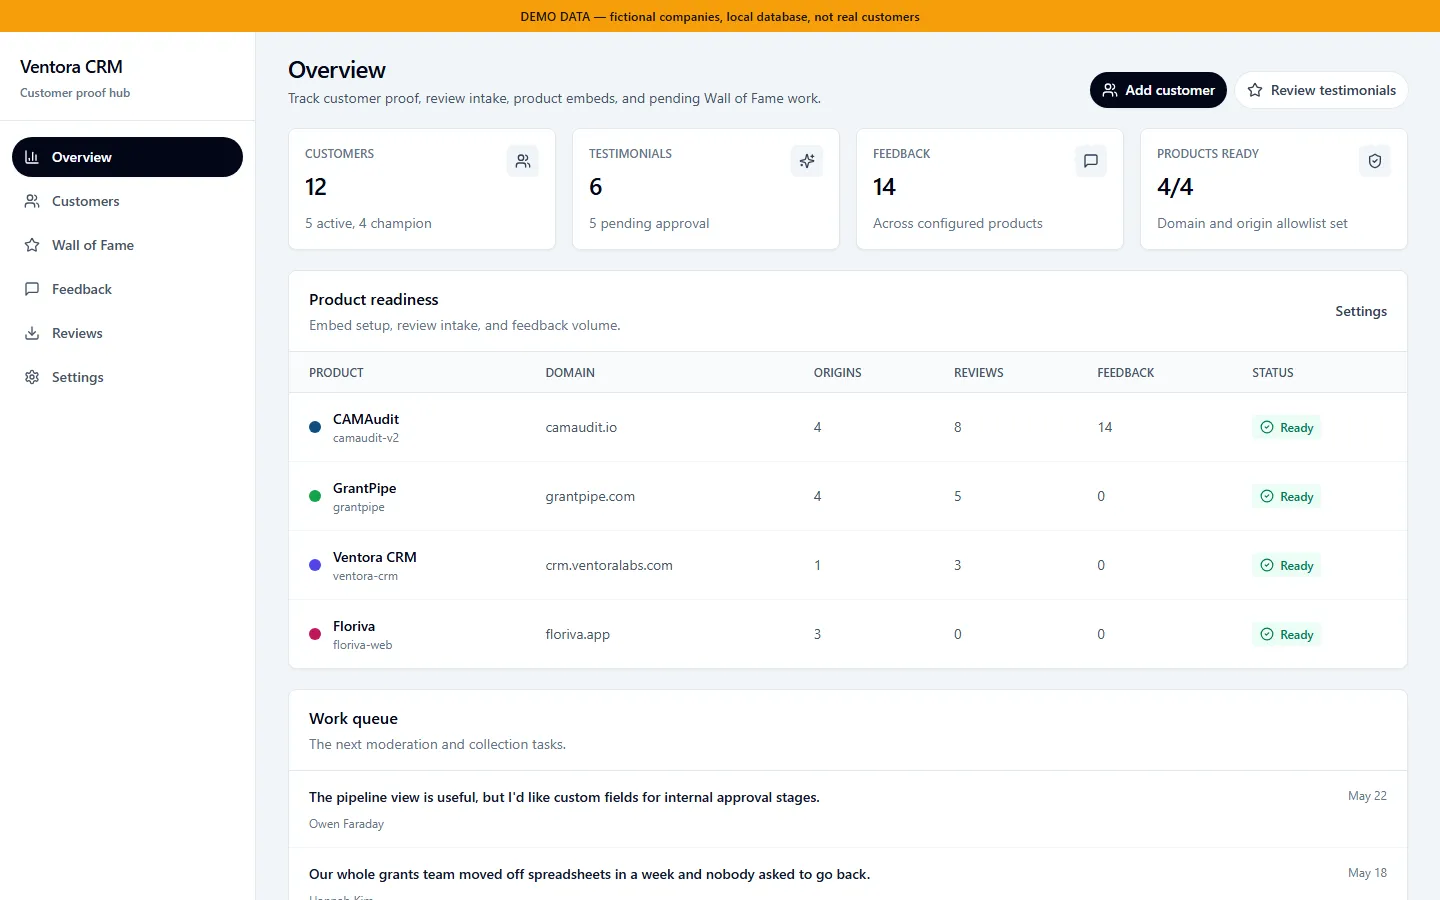
Task: Open Wall of Fame navigation item
Action: pyautogui.click(x=127, y=245)
